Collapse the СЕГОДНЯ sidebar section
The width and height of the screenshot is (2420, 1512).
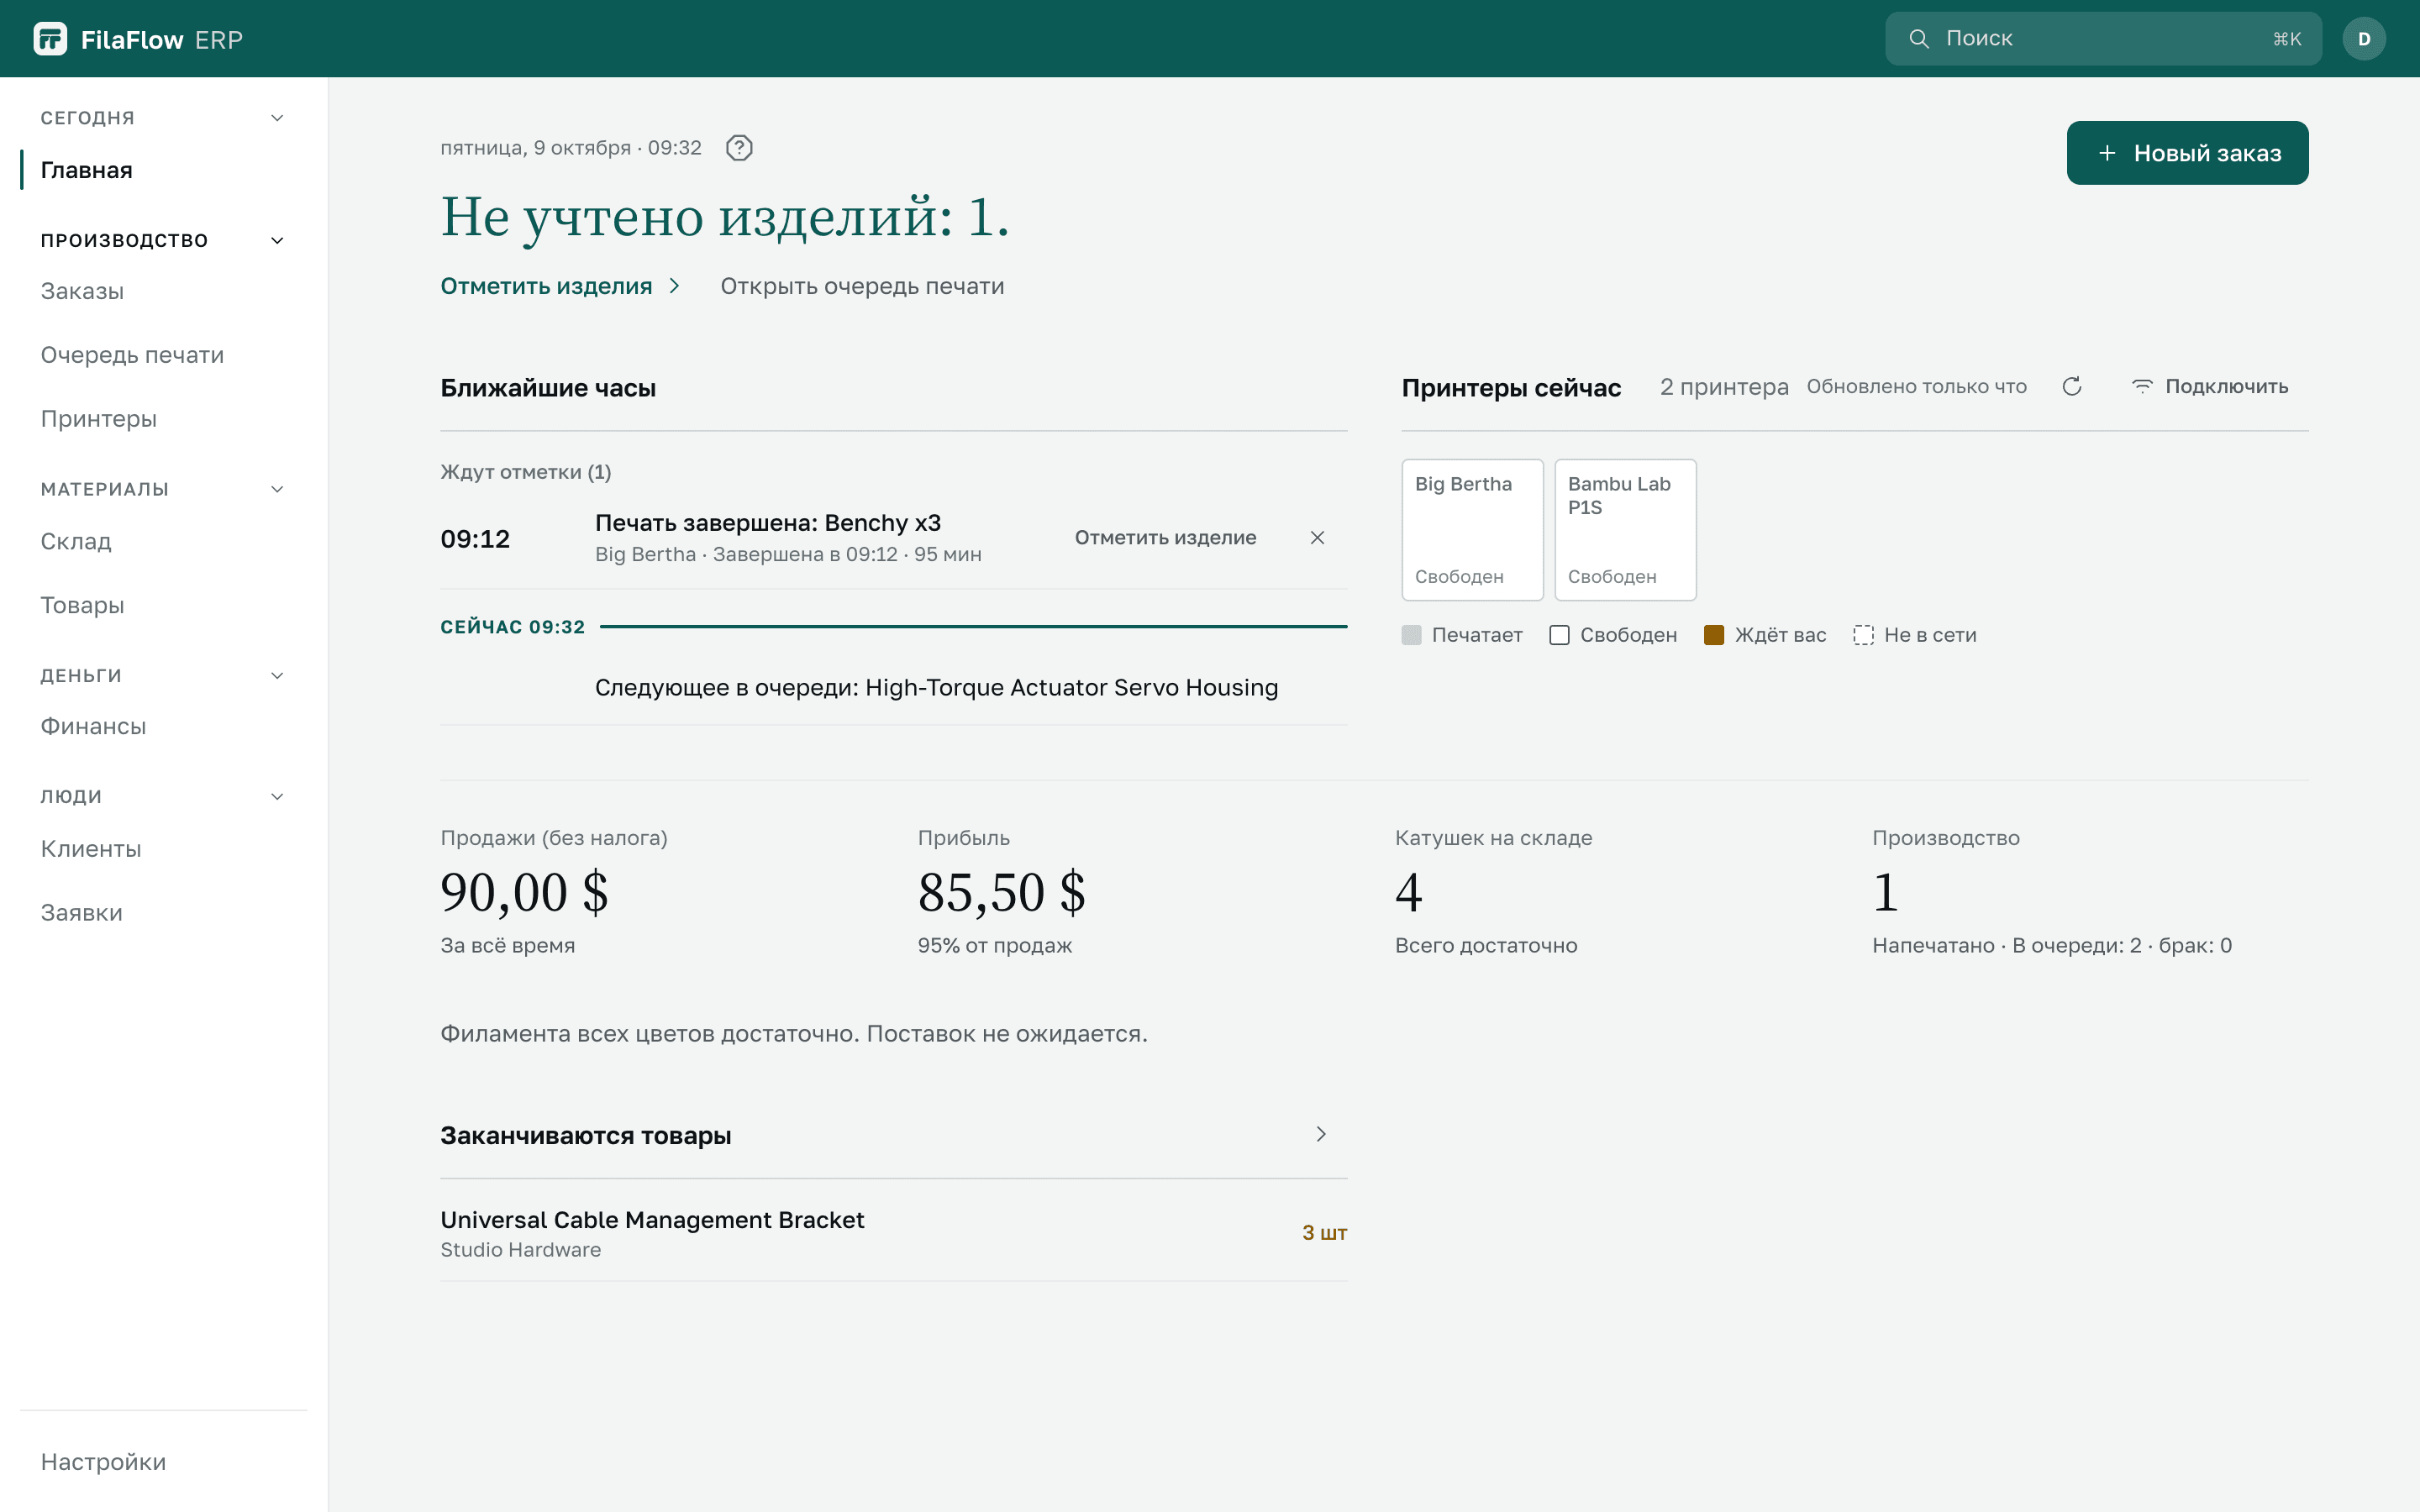click(x=277, y=118)
